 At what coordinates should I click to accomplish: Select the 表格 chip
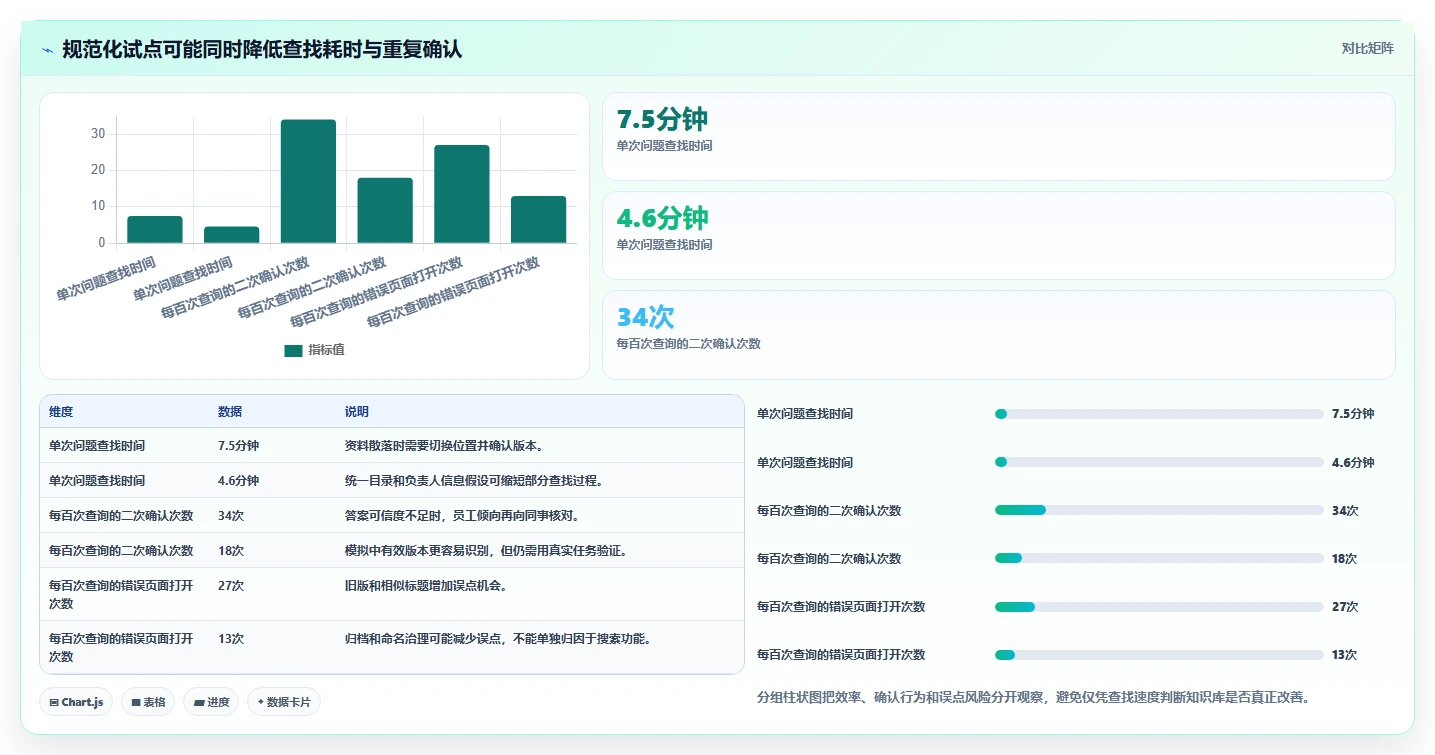point(148,702)
